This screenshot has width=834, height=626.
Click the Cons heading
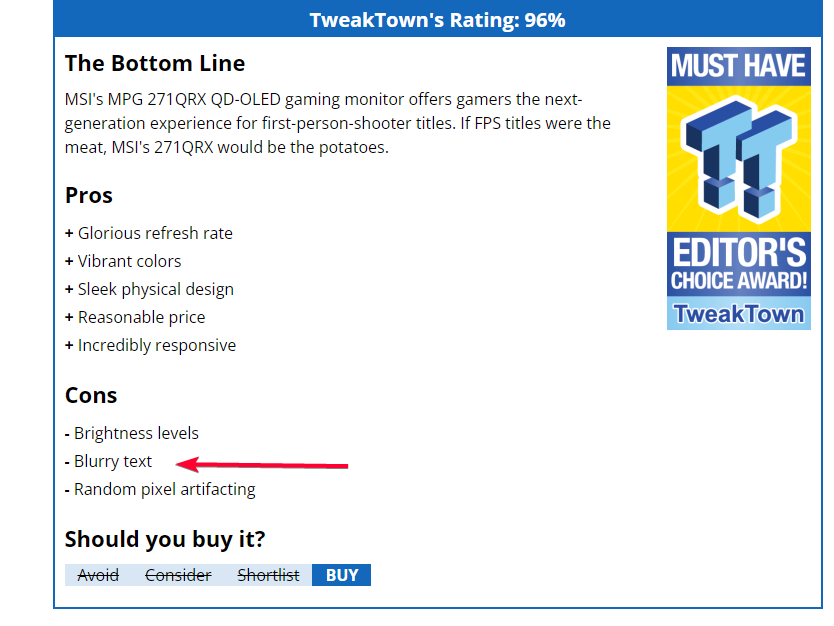coord(91,395)
